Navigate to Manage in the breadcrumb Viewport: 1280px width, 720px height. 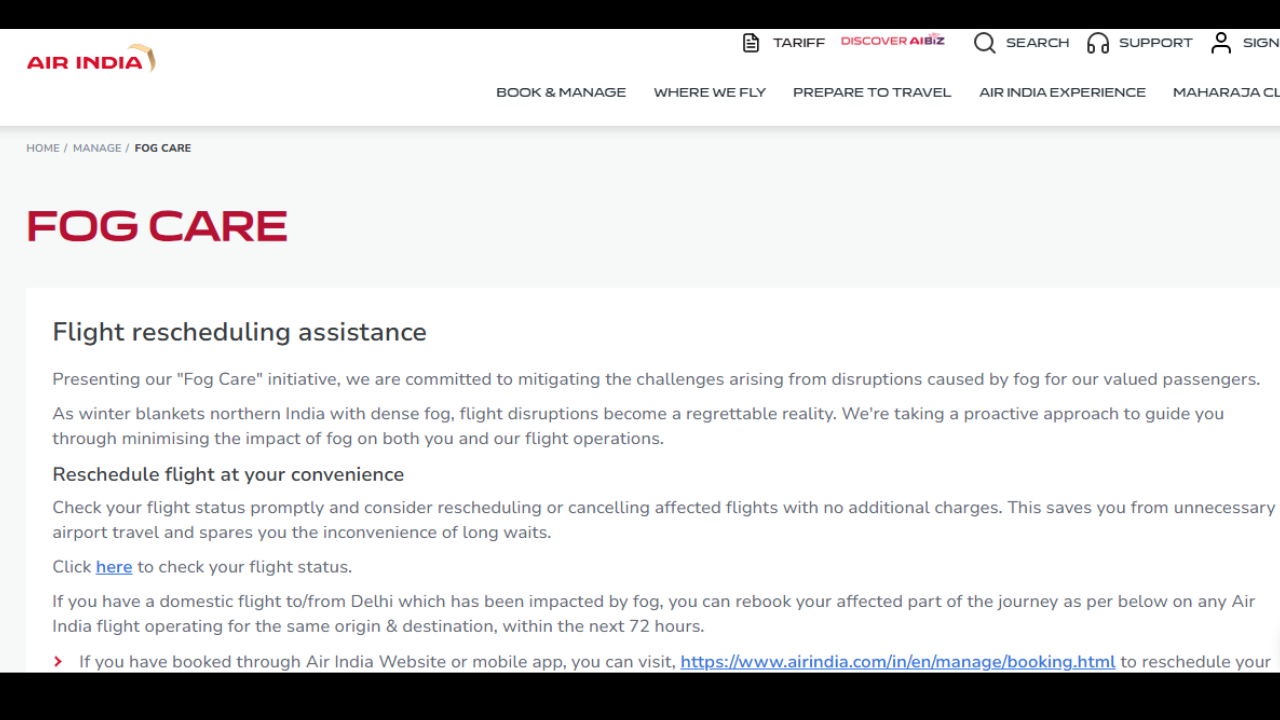[97, 148]
